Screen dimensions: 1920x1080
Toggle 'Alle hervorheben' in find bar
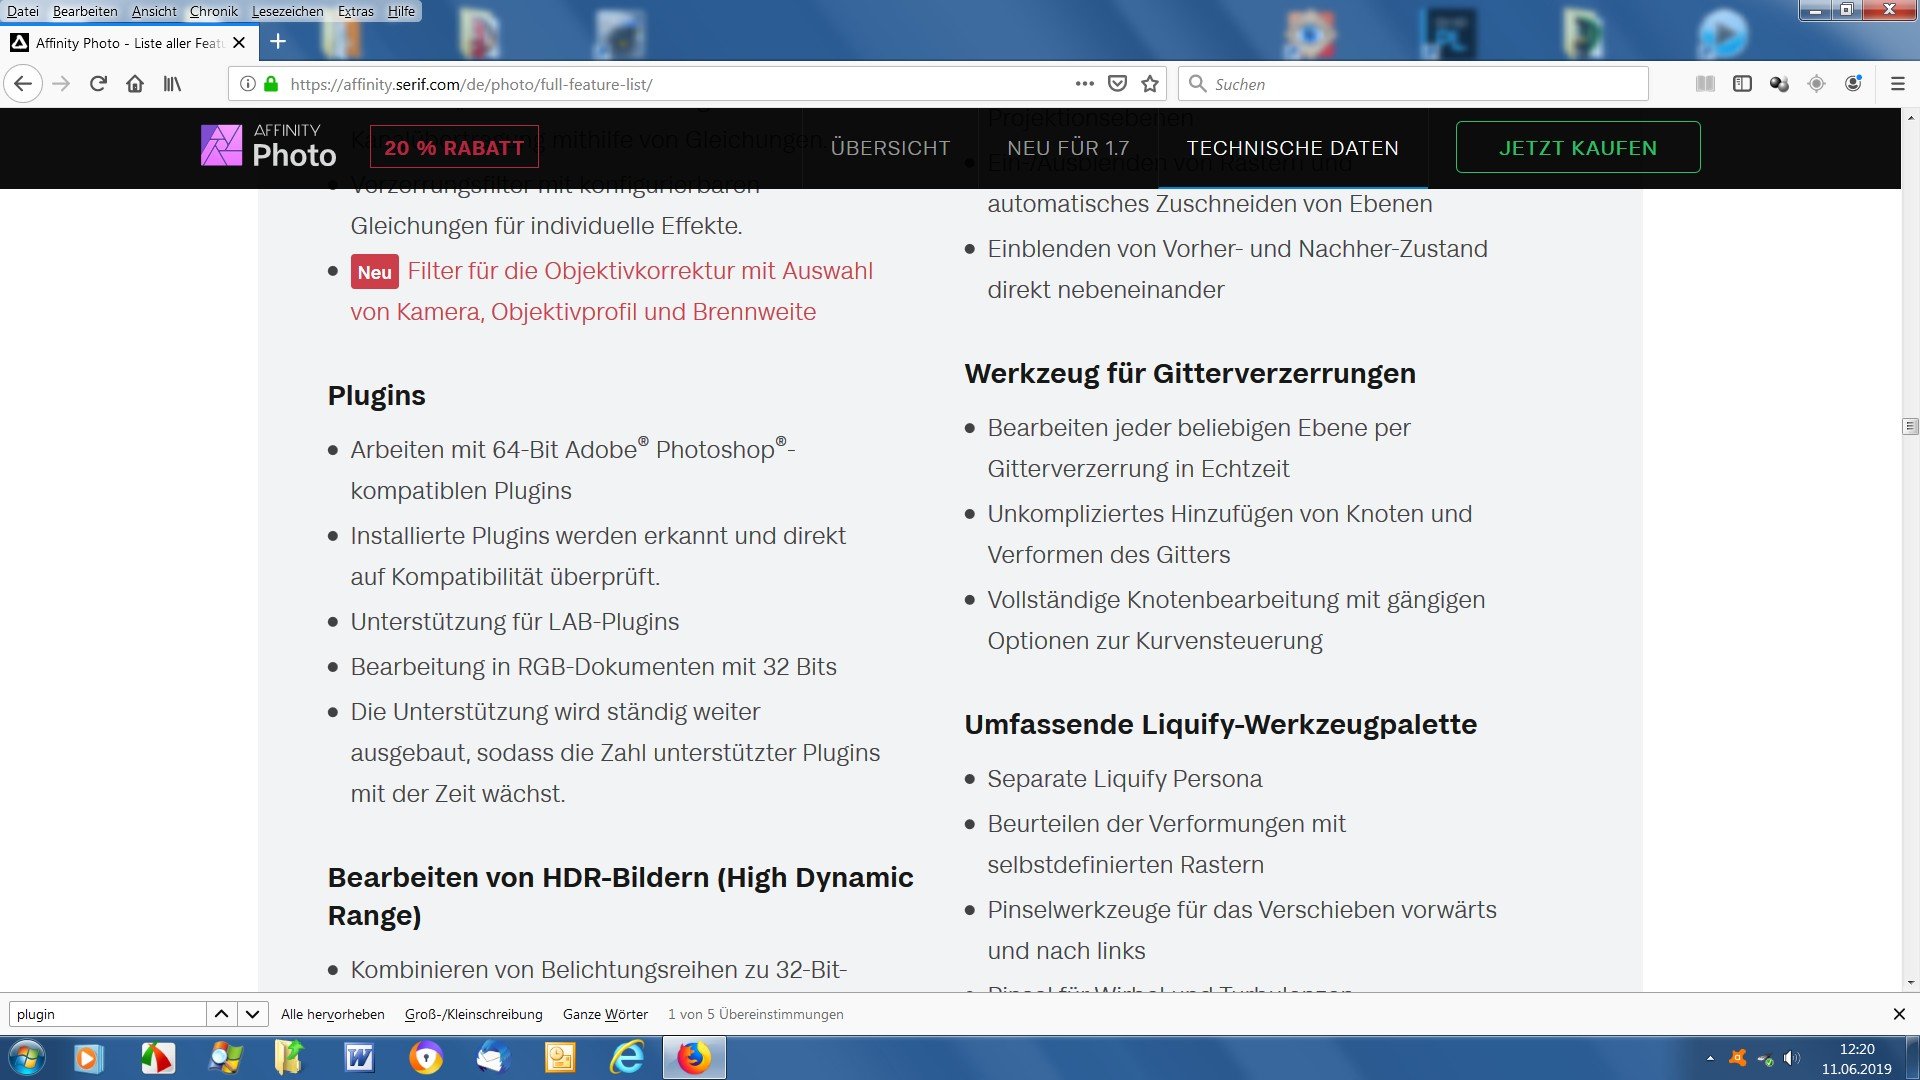[x=333, y=1014]
